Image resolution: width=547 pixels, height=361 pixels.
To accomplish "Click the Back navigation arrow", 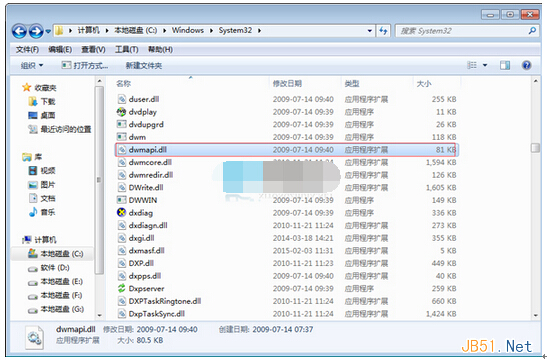I will [19, 31].
